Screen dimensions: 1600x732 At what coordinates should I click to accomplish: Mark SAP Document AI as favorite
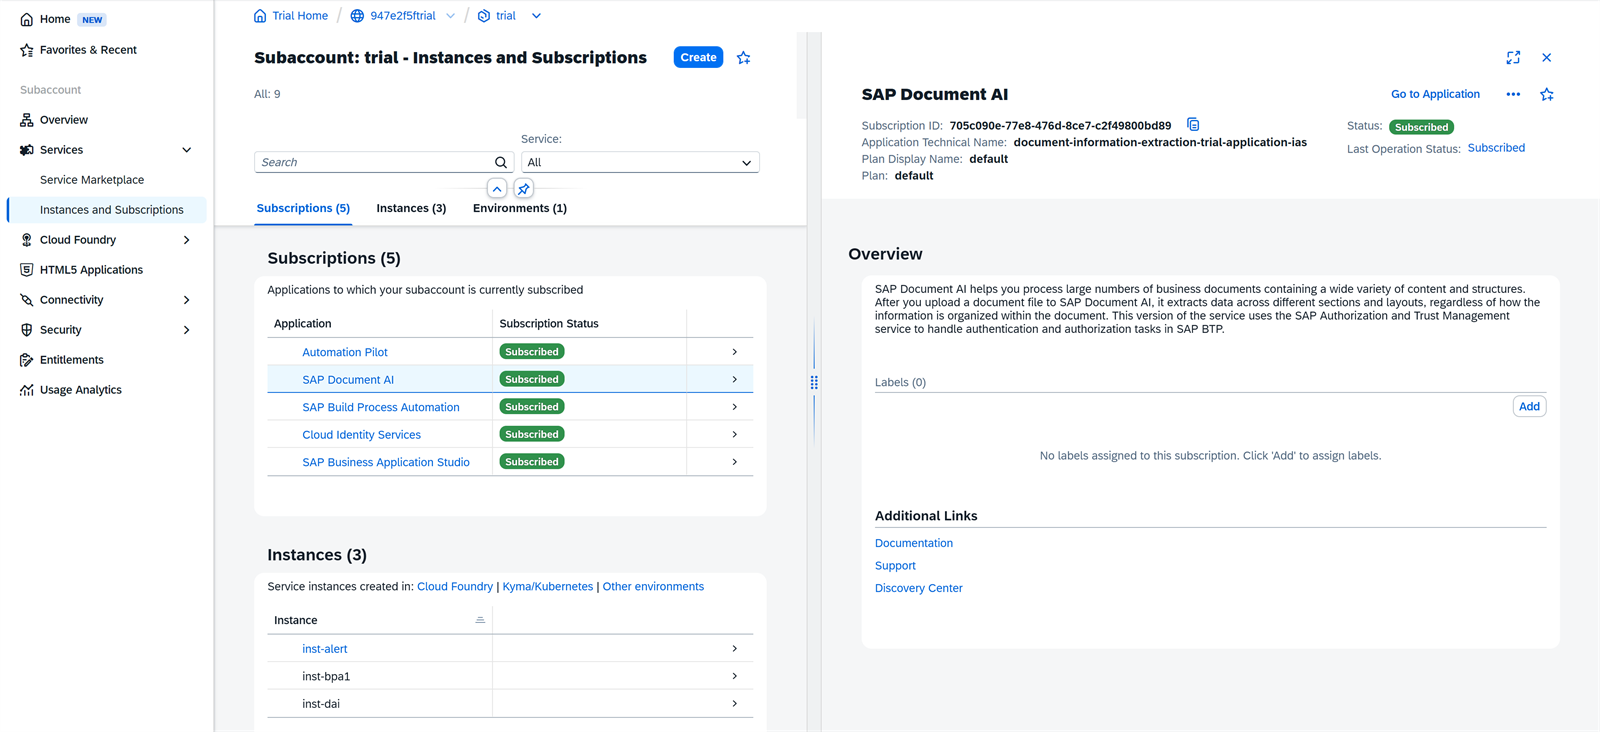1547,95
